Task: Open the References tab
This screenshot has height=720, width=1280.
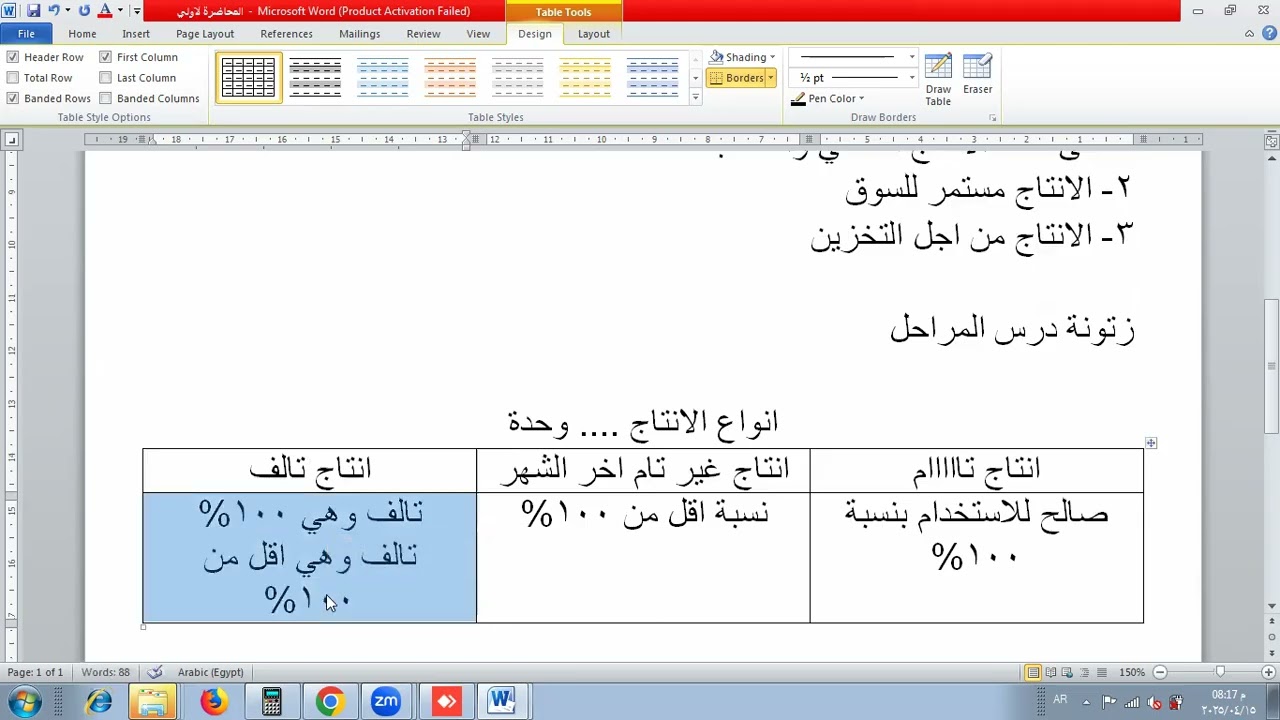Action: (x=286, y=34)
